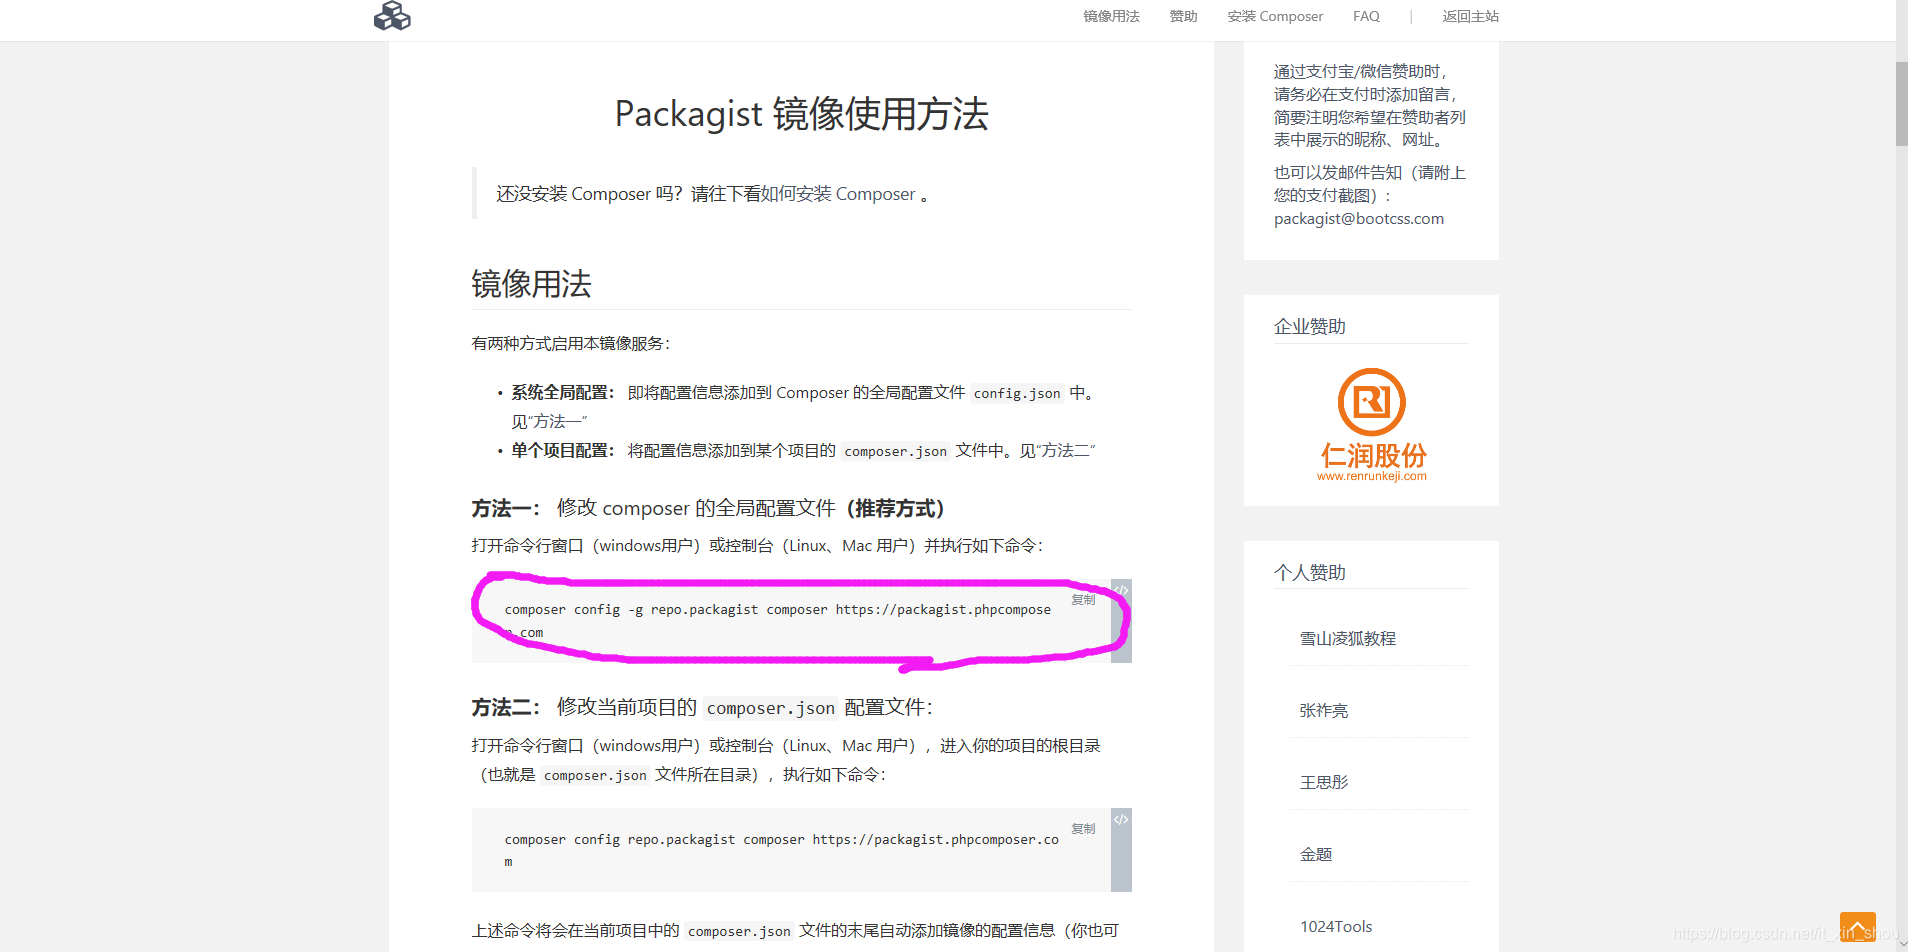Click the config.json inline code
Screen dimensions: 1908x952
click(x=1017, y=393)
